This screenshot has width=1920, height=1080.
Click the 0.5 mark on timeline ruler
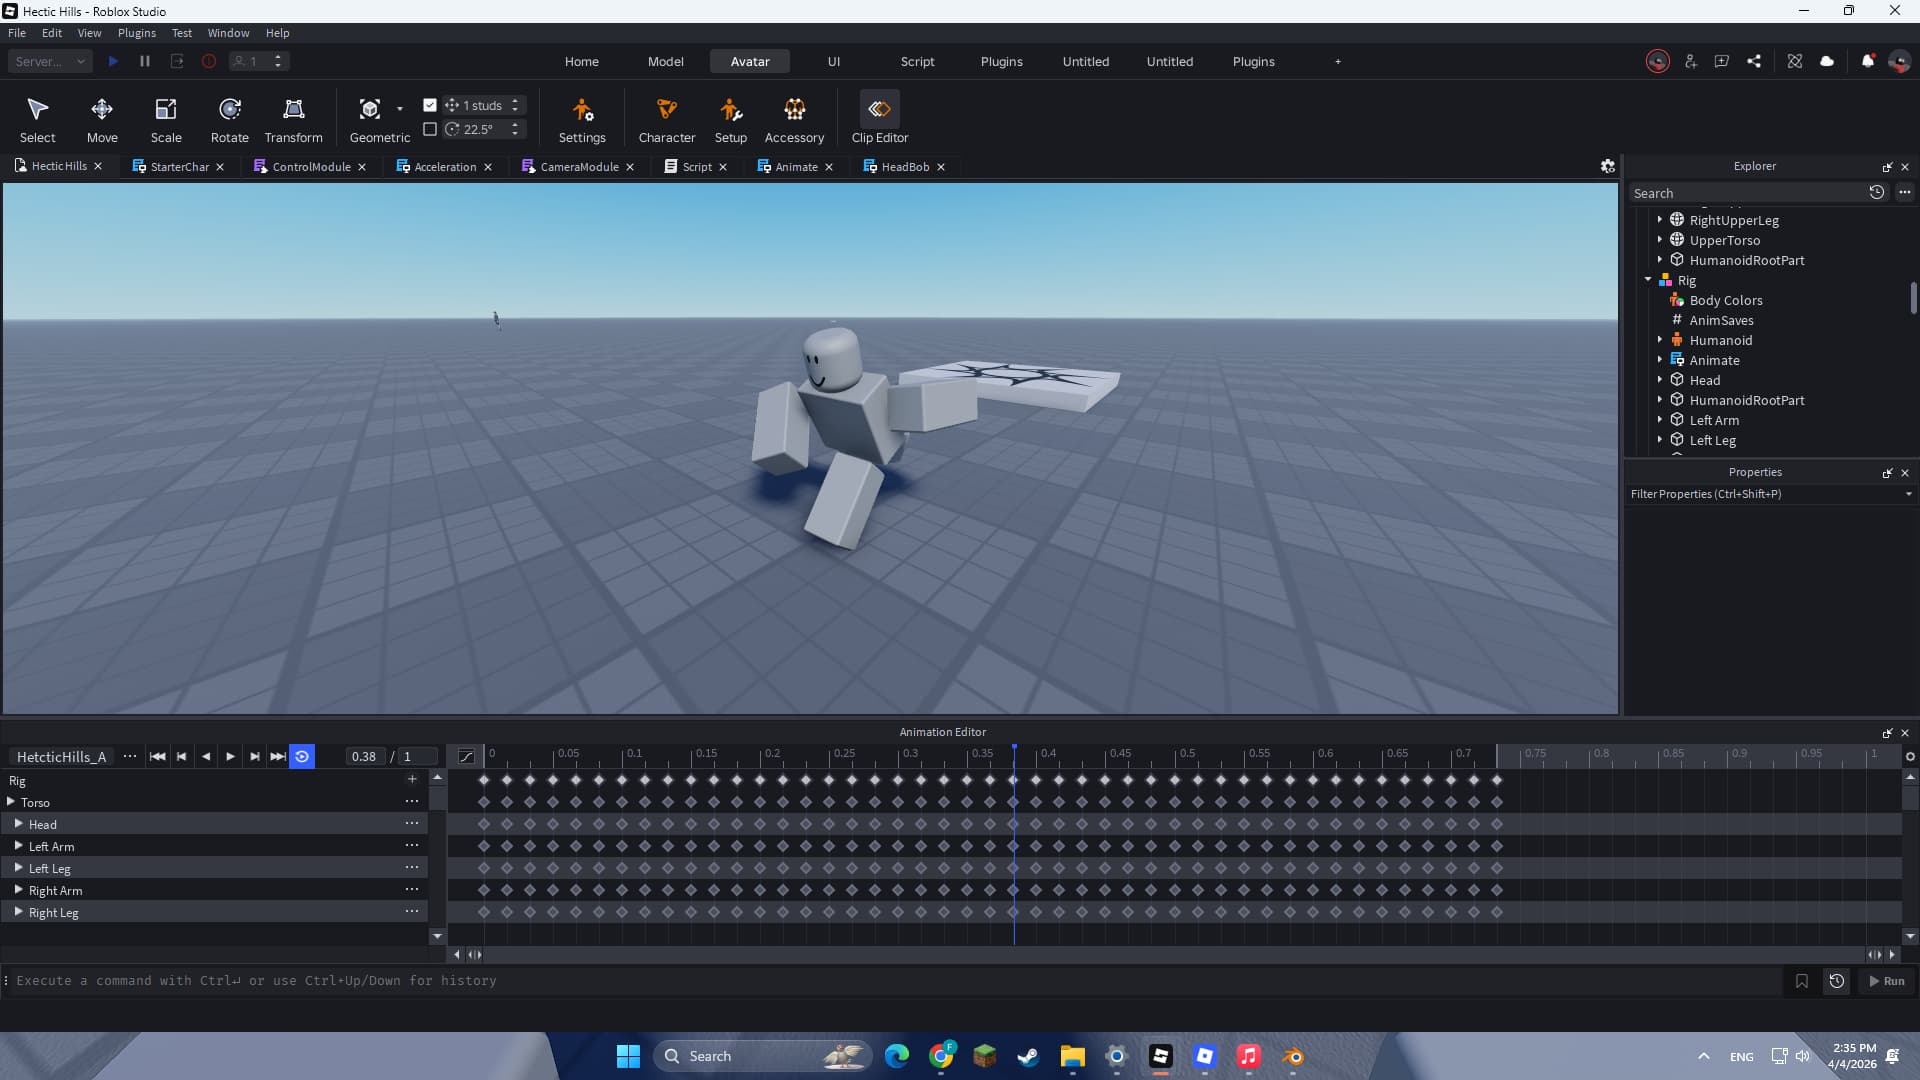1187,754
